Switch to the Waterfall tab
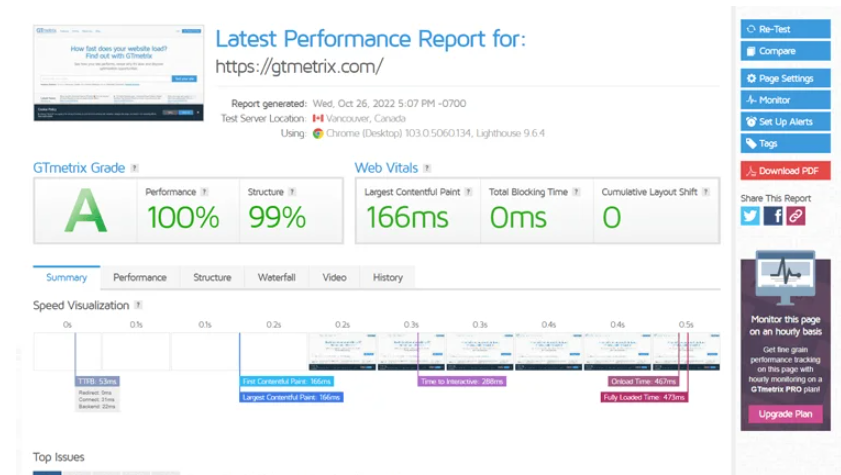The height and width of the screenshot is (475, 841). (x=276, y=277)
